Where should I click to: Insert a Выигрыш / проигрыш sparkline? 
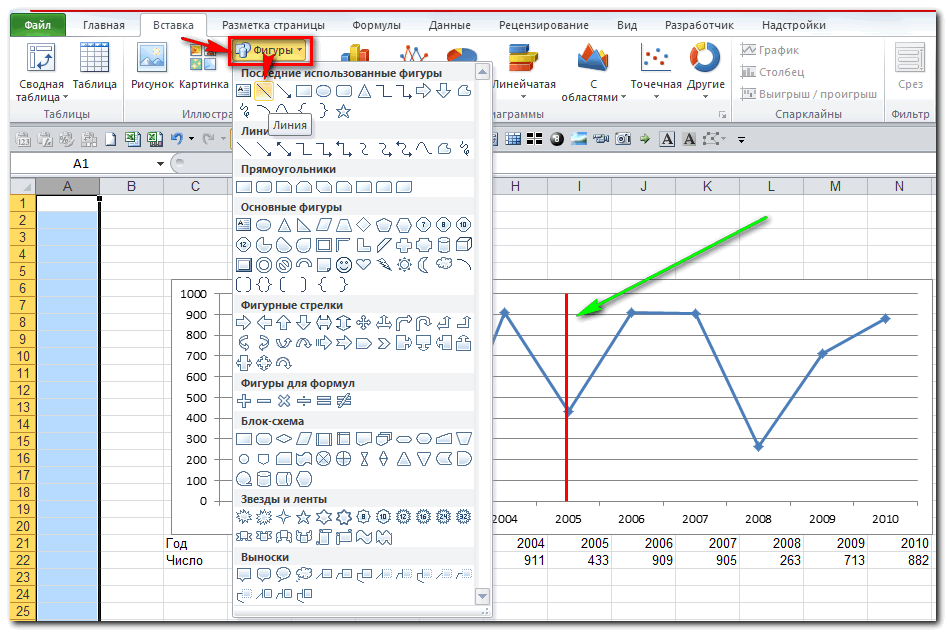(809, 94)
